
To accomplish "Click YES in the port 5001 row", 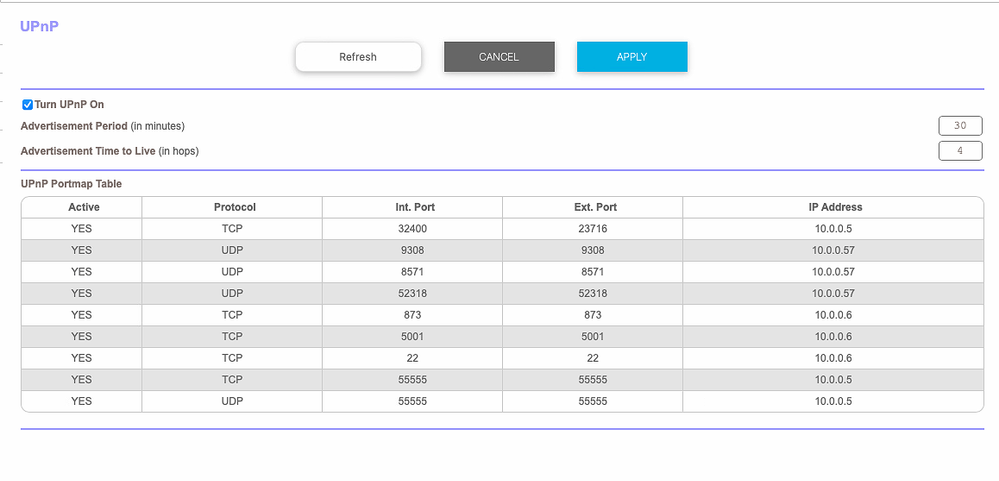I will pyautogui.click(x=82, y=336).
